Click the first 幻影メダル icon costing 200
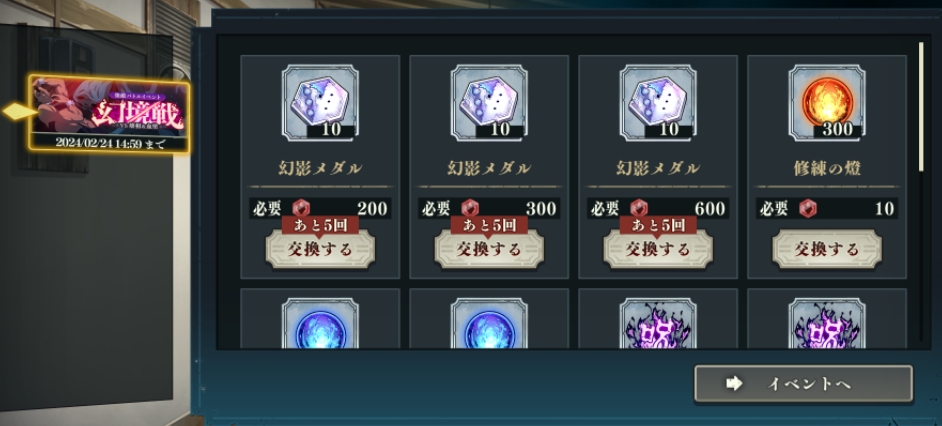The height and width of the screenshot is (426, 942). 320,104
